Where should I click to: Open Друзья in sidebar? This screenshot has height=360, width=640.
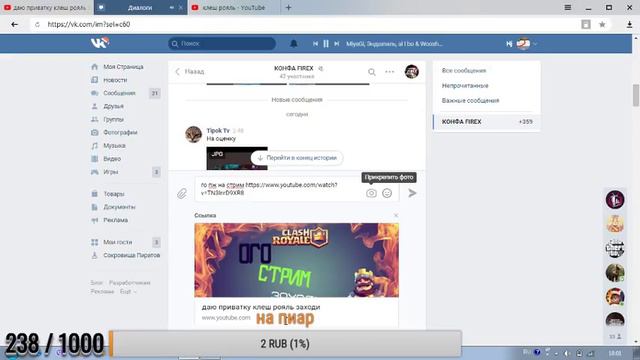click(x=113, y=106)
